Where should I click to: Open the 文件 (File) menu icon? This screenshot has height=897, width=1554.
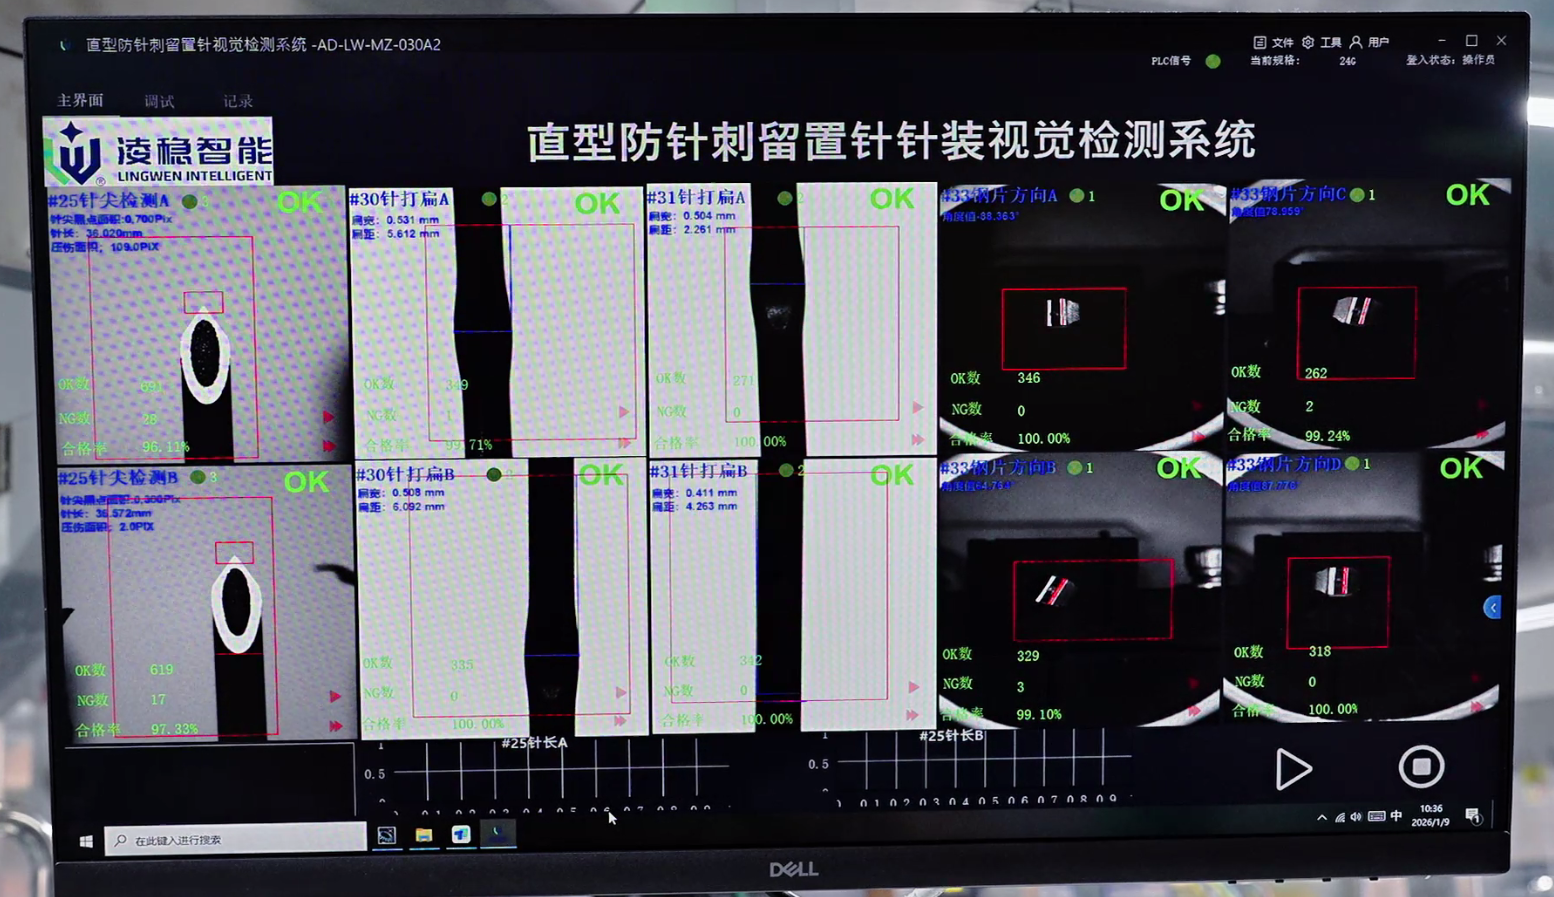pos(1260,42)
